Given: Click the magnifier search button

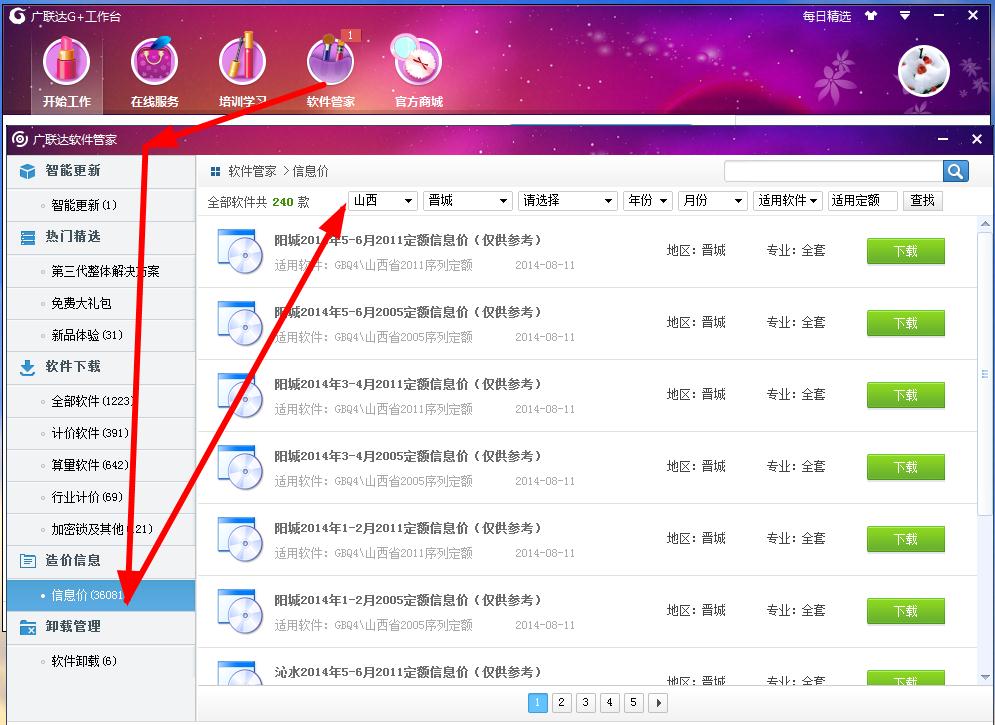Looking at the screenshot, I should tap(956, 171).
